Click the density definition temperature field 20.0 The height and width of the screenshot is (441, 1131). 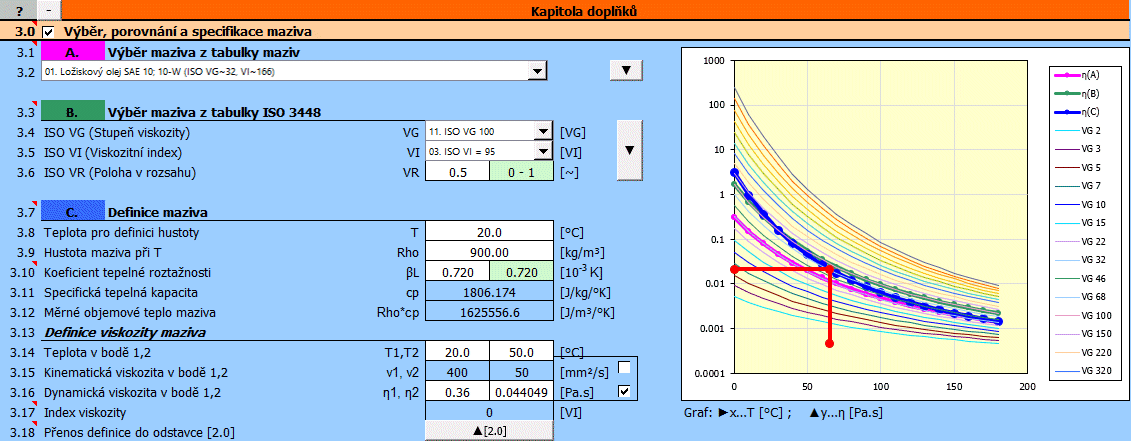point(489,232)
